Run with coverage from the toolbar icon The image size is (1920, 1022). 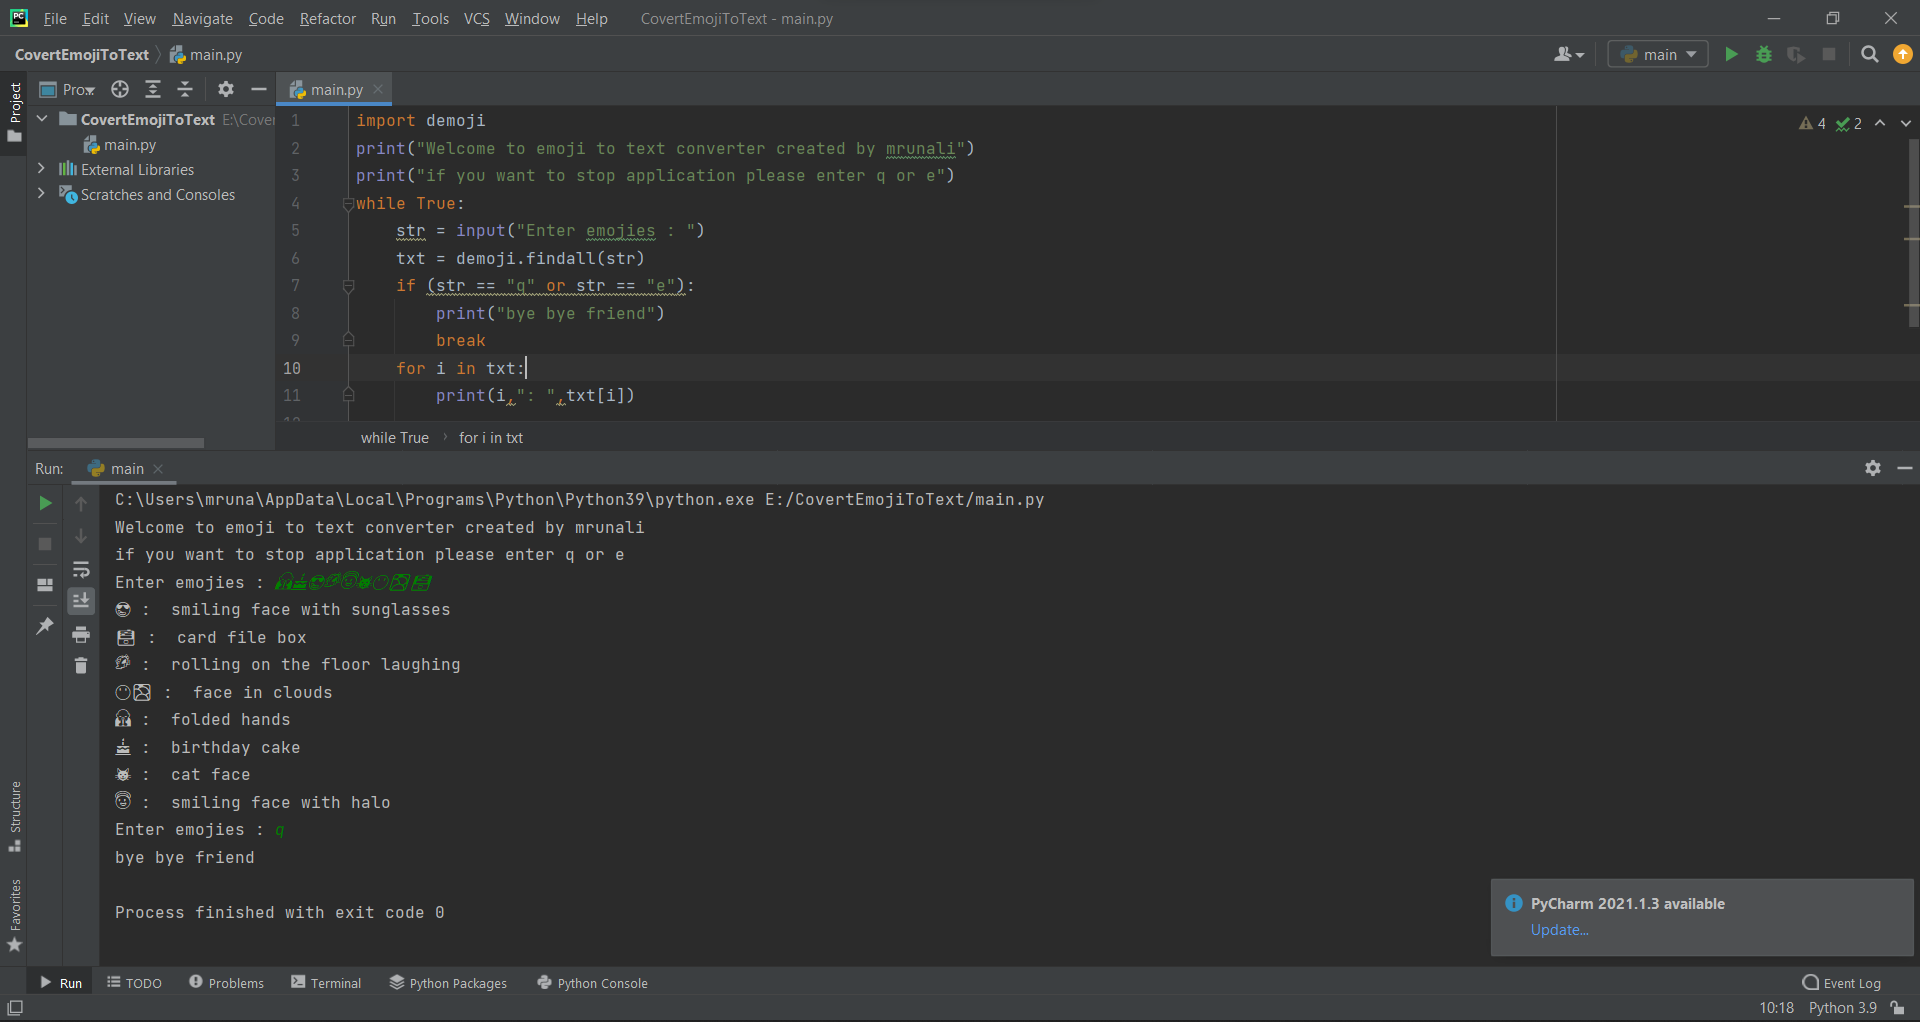[x=1796, y=54]
